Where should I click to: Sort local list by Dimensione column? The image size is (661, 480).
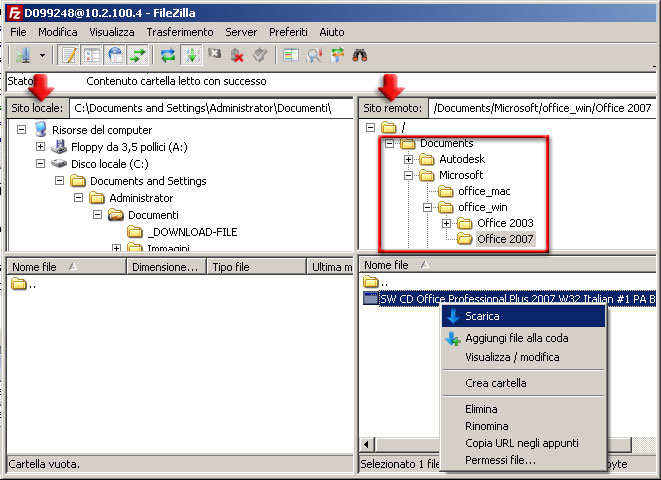(166, 267)
